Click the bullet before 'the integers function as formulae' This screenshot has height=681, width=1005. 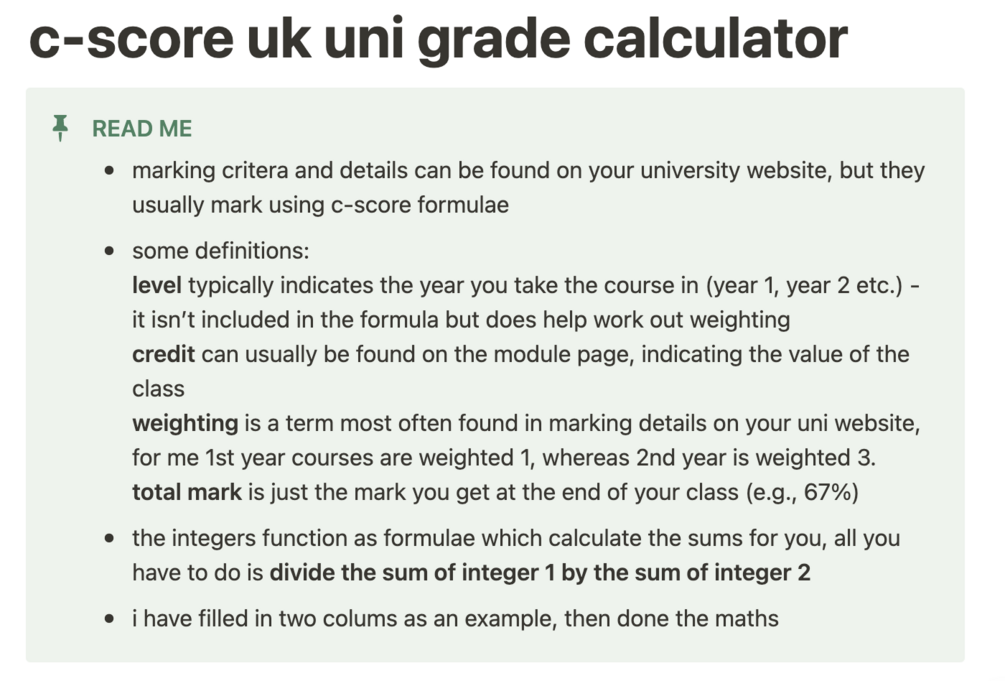pos(110,538)
